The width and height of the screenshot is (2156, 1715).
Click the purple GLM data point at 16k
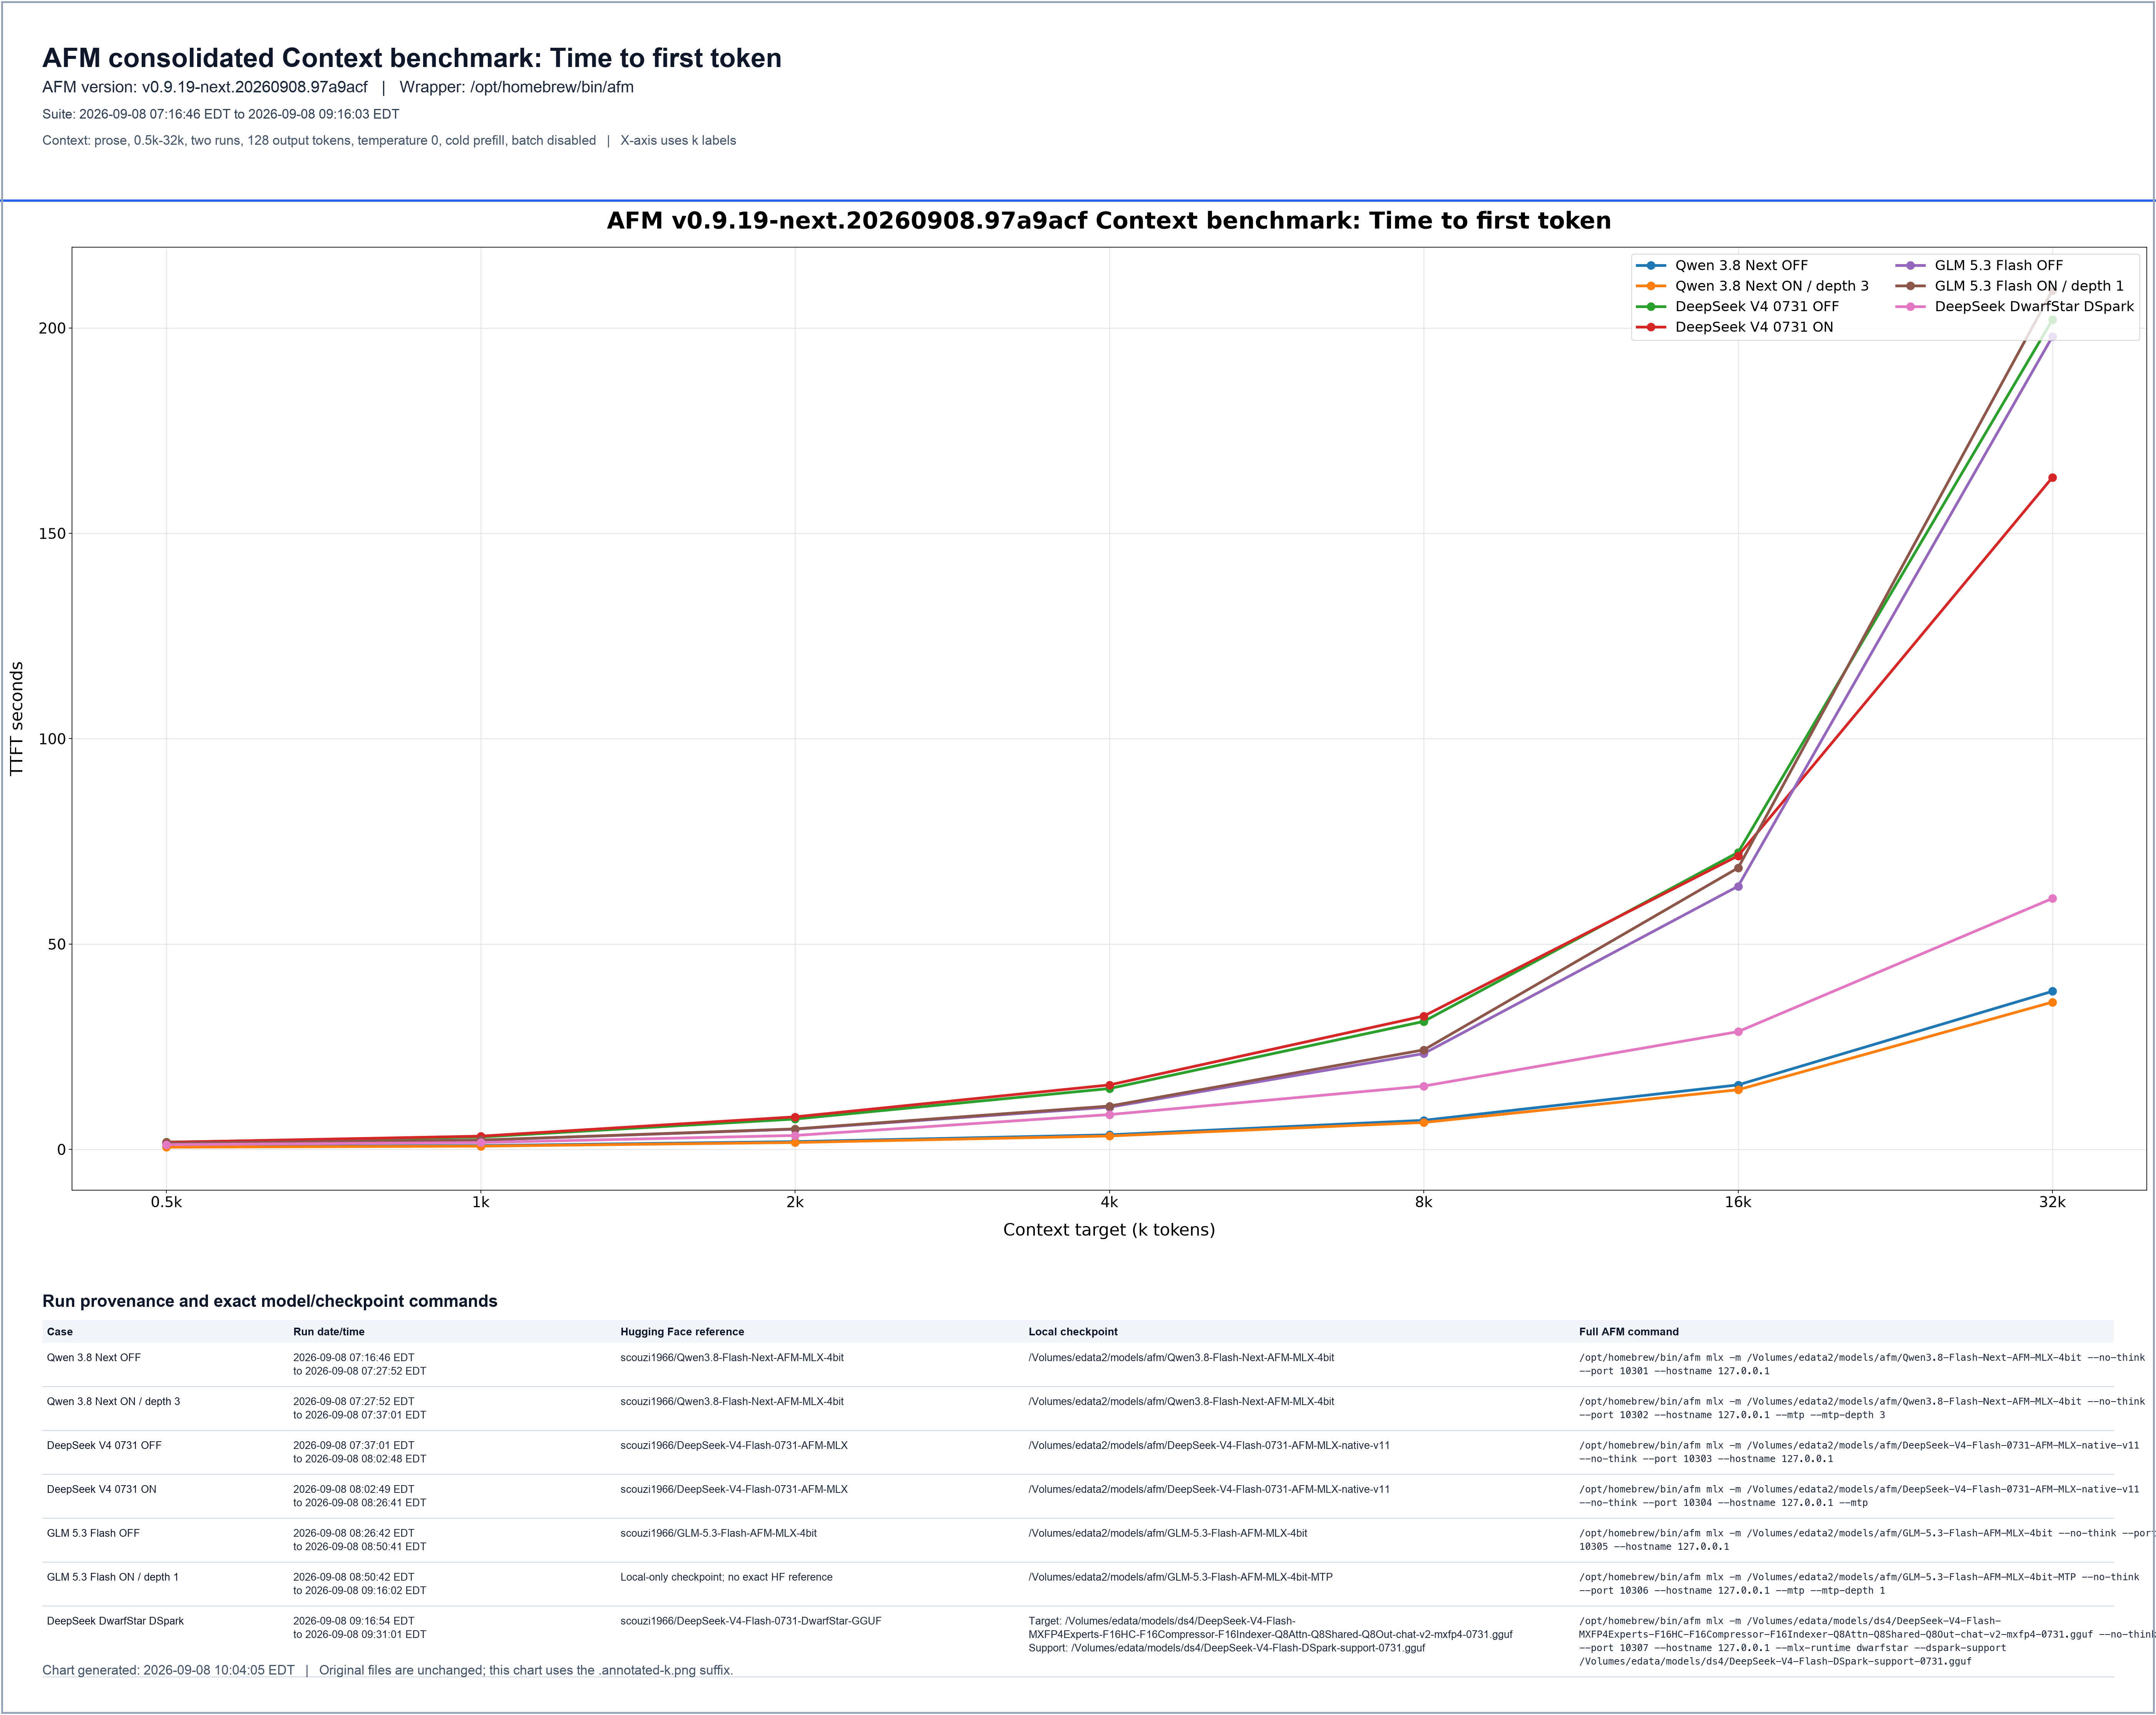pos(1738,886)
